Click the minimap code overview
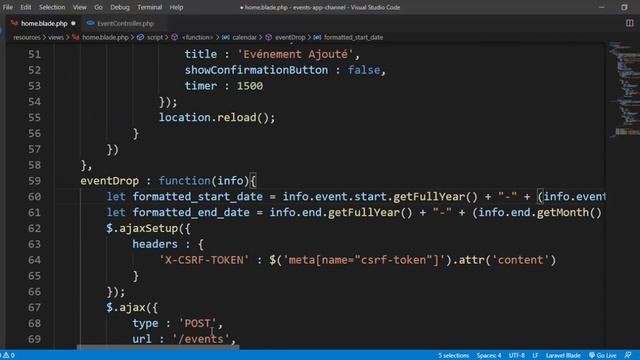This screenshot has height=360, width=640. [623, 90]
